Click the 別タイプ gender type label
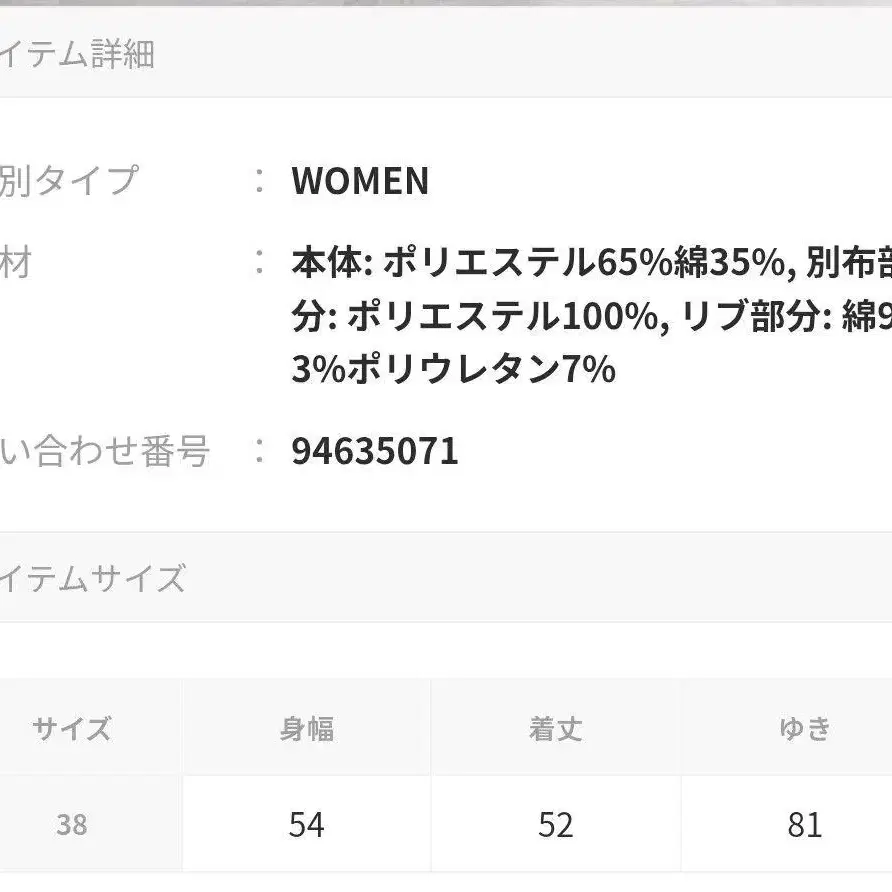 click(68, 181)
